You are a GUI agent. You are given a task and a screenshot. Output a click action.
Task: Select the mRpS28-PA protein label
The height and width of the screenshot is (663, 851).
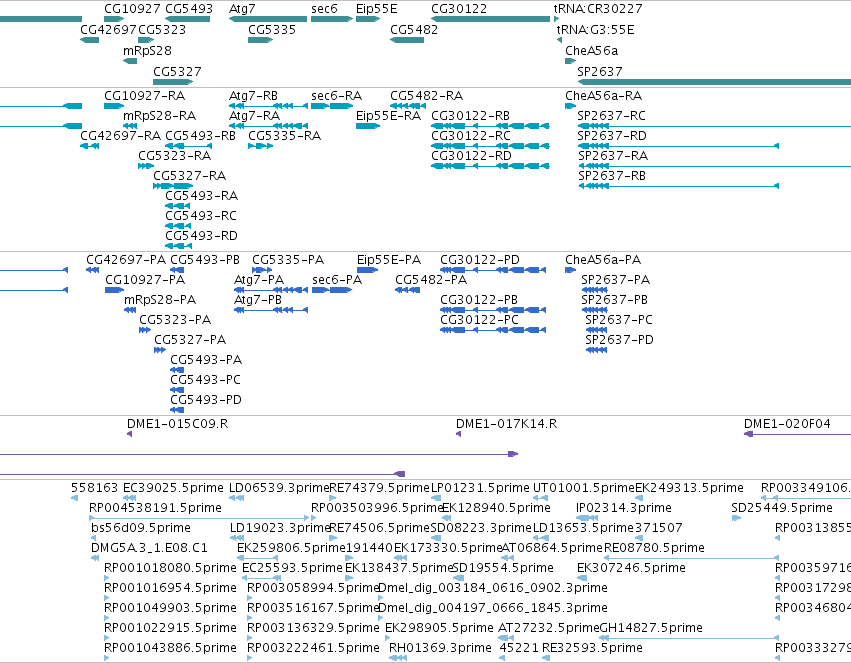pyautogui.click(x=160, y=301)
